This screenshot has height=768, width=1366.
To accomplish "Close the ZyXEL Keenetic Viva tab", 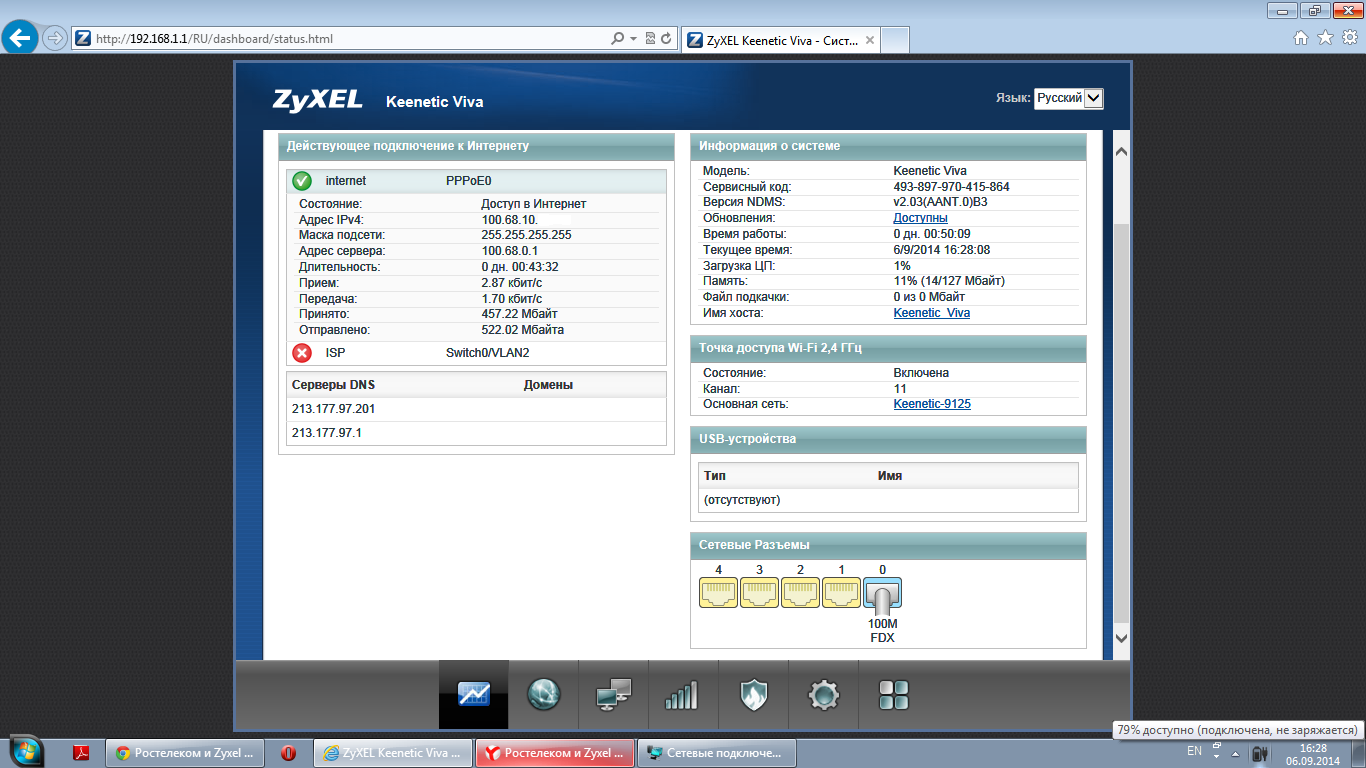I will pos(870,40).
